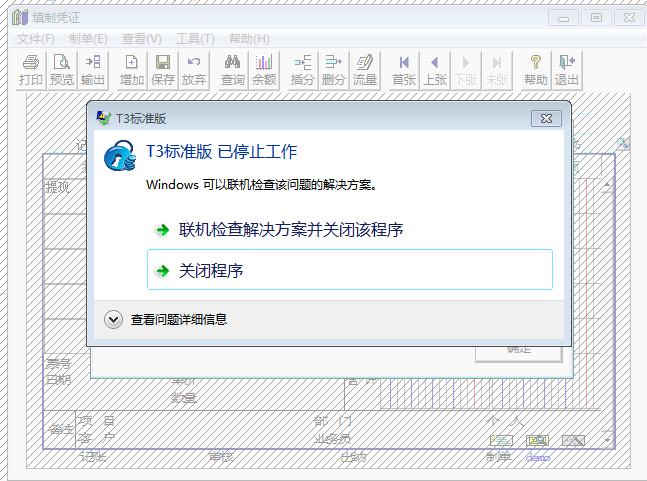Open 预览 print preview
Screen dimensions: 647x481
(61, 71)
